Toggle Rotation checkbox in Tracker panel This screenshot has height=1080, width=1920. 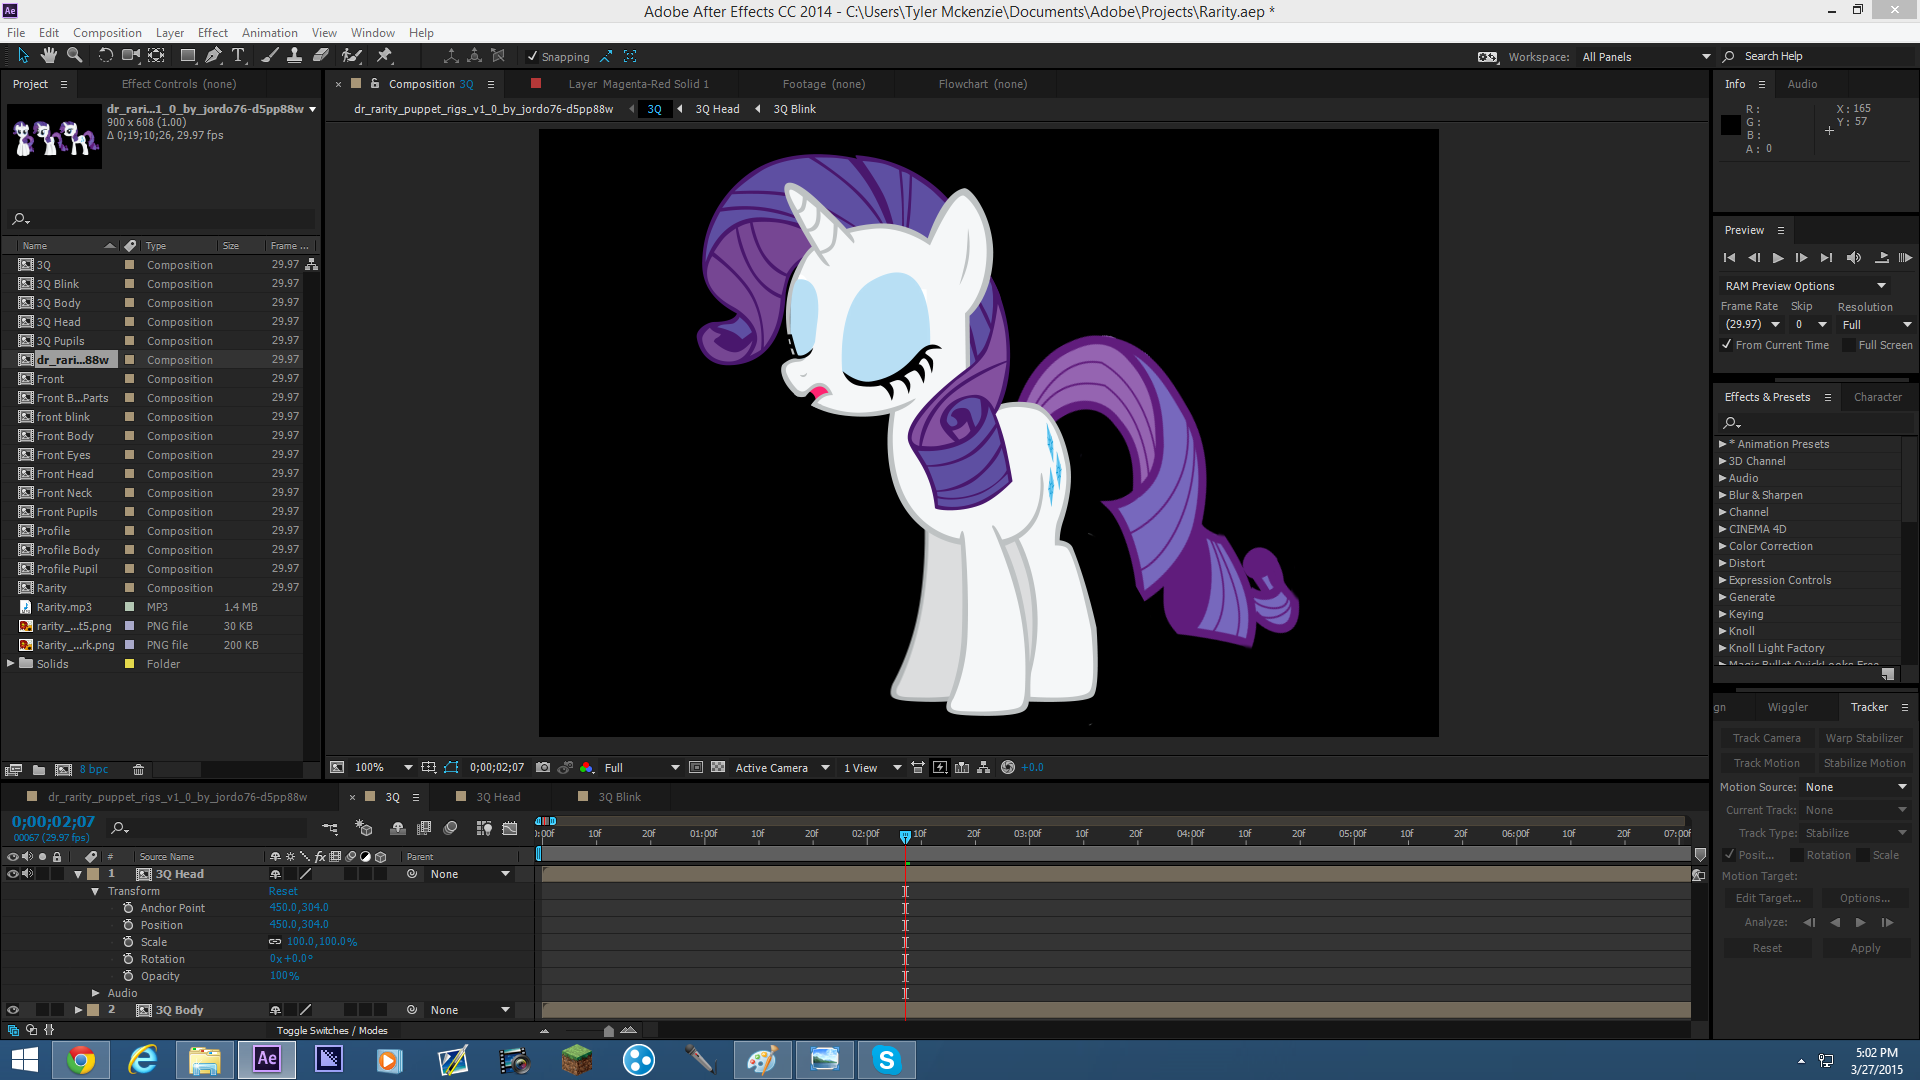1797,855
